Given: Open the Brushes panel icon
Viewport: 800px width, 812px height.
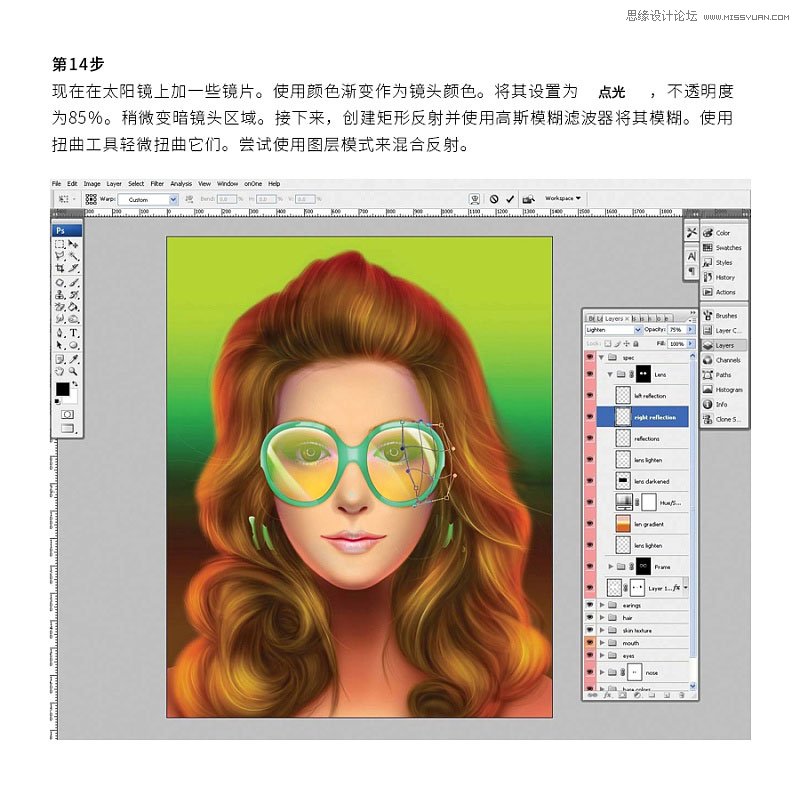Looking at the screenshot, I should (708, 315).
